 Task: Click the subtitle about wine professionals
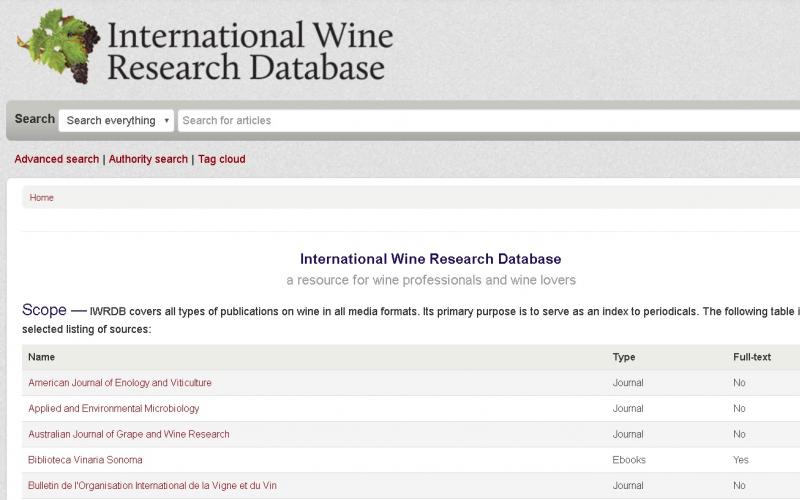431,280
